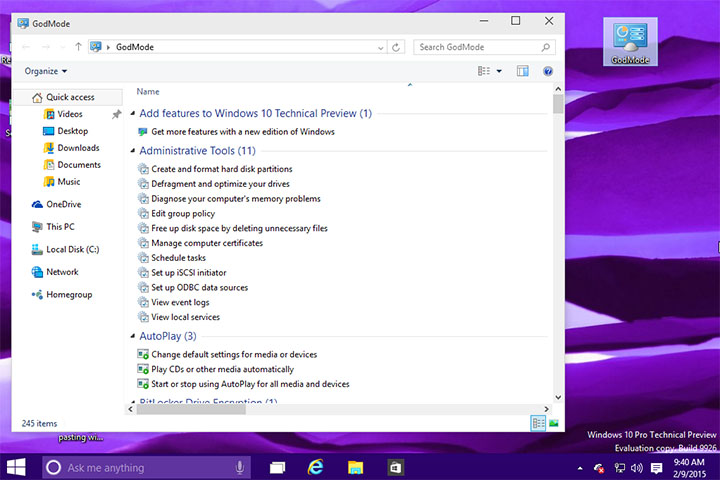The image size is (720, 480).
Task: Open the Organize menu
Action: pyautogui.click(x=46, y=71)
